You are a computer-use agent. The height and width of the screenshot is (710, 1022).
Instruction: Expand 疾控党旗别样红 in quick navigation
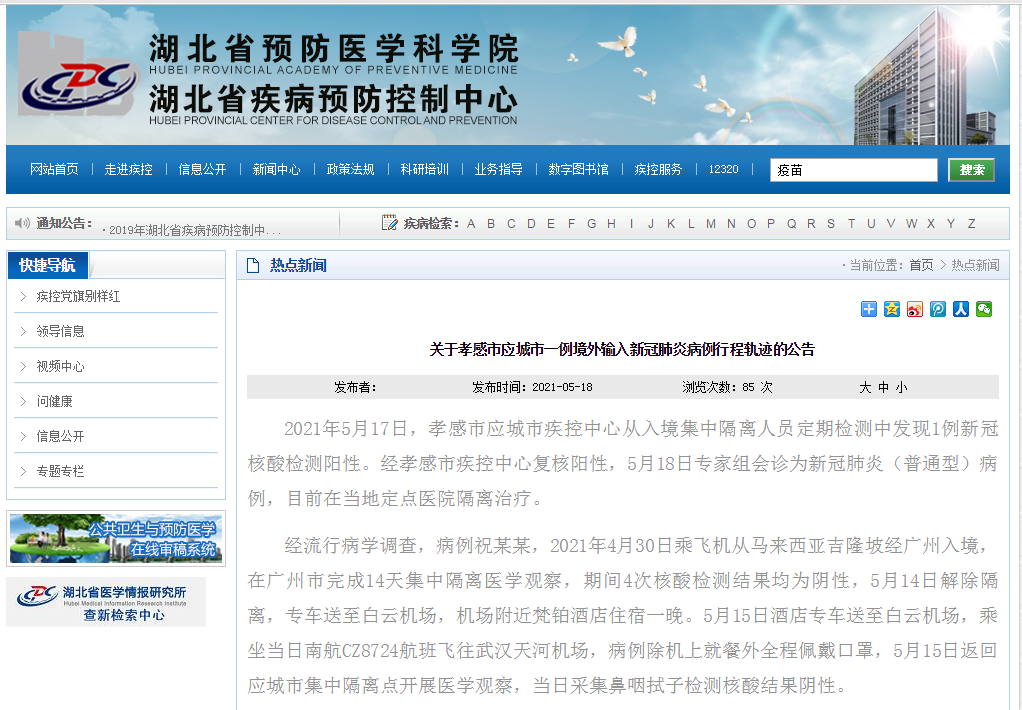(78, 297)
